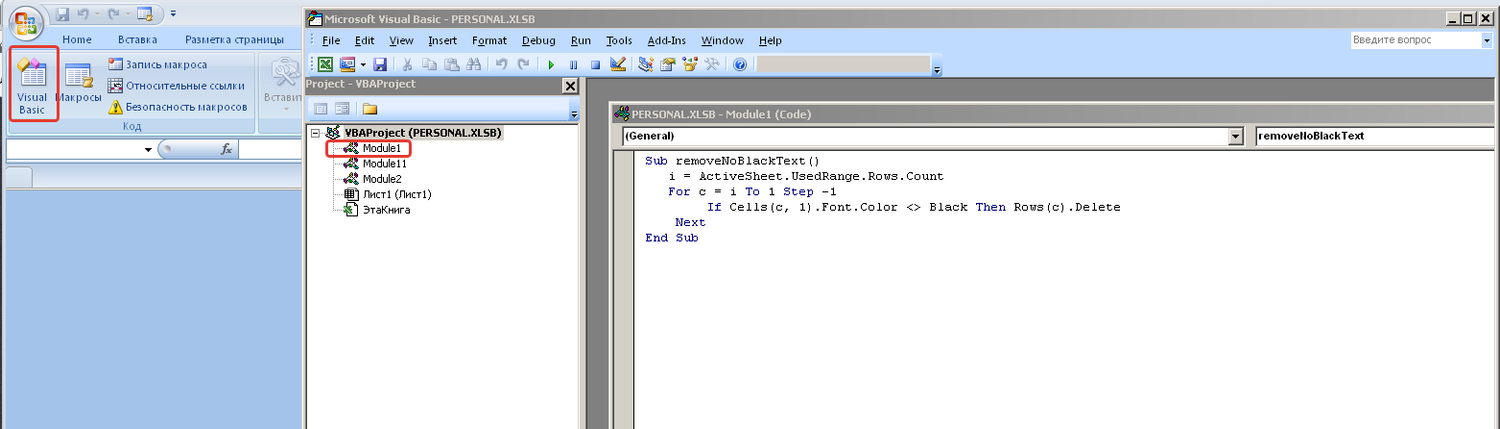Viewport: 1500px width, 429px height.
Task: Click the Insert UserForm toolbar icon
Action: [x=348, y=64]
